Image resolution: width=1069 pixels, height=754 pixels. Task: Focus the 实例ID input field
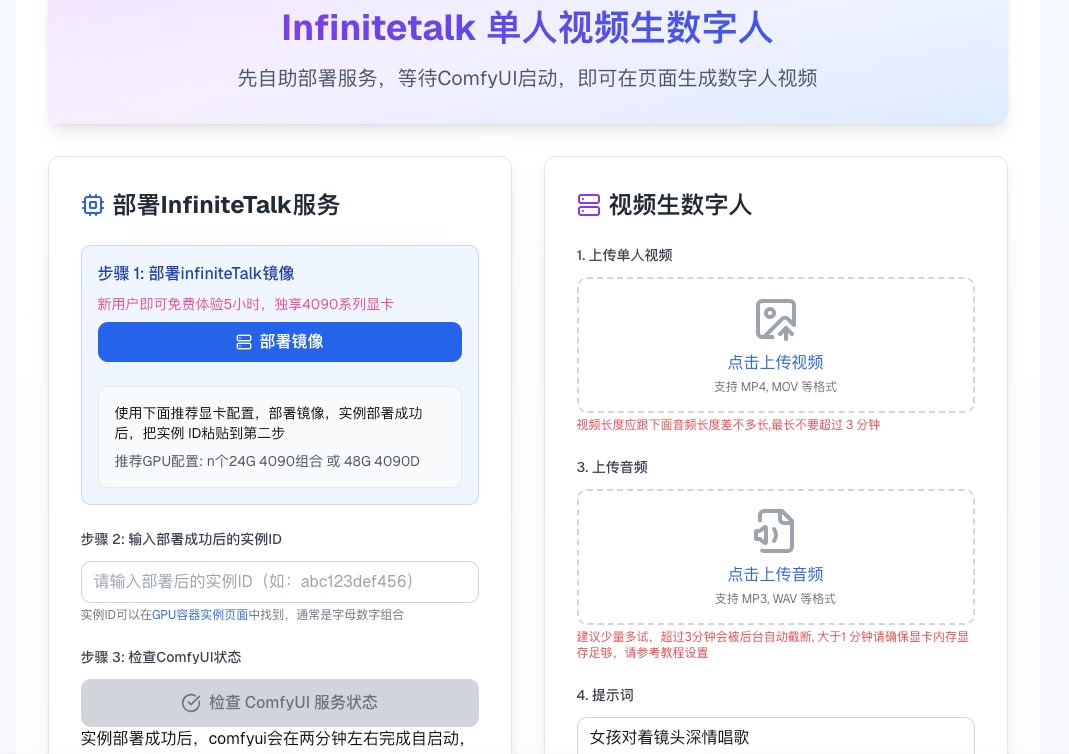coord(280,582)
